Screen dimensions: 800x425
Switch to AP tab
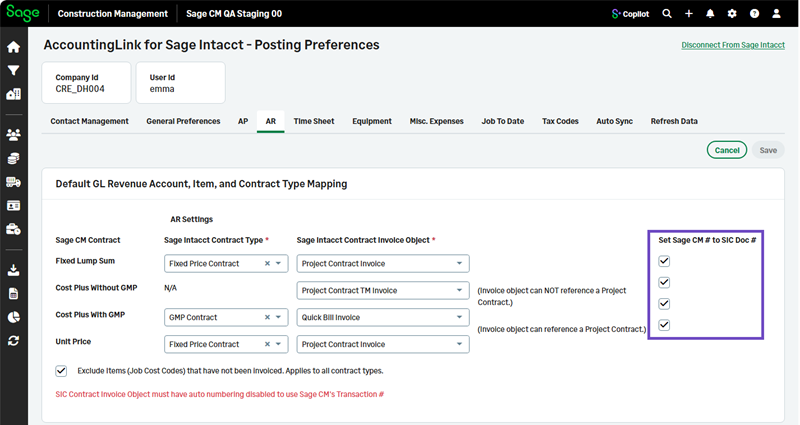243,121
